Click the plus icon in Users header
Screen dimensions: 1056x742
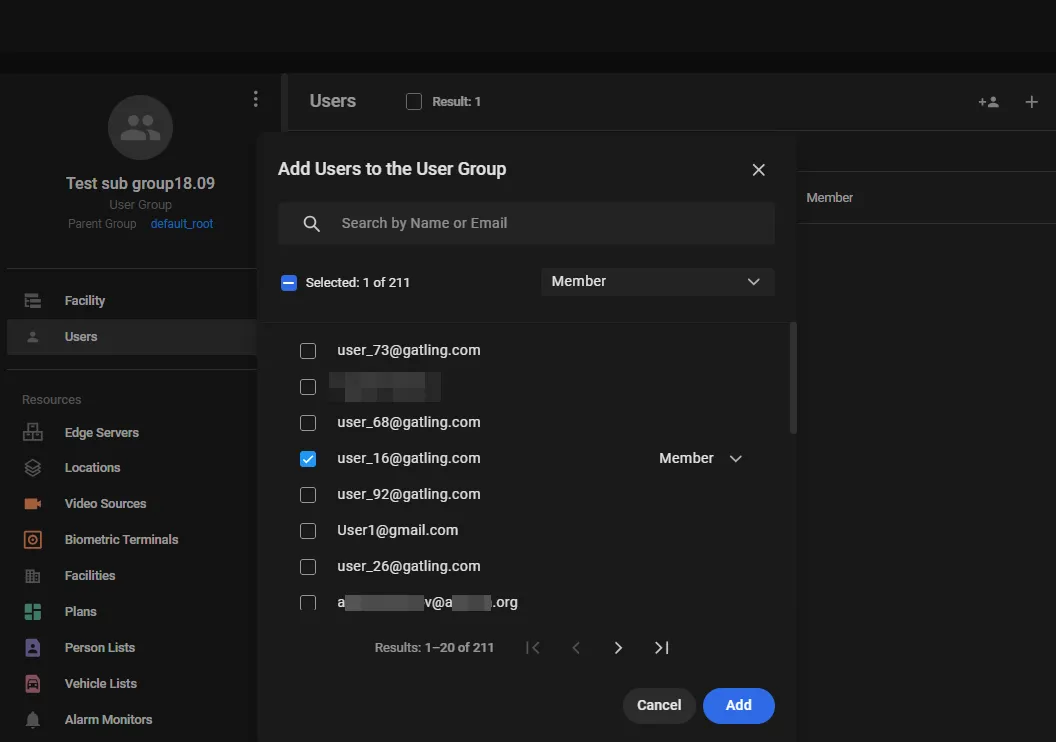click(x=1031, y=102)
